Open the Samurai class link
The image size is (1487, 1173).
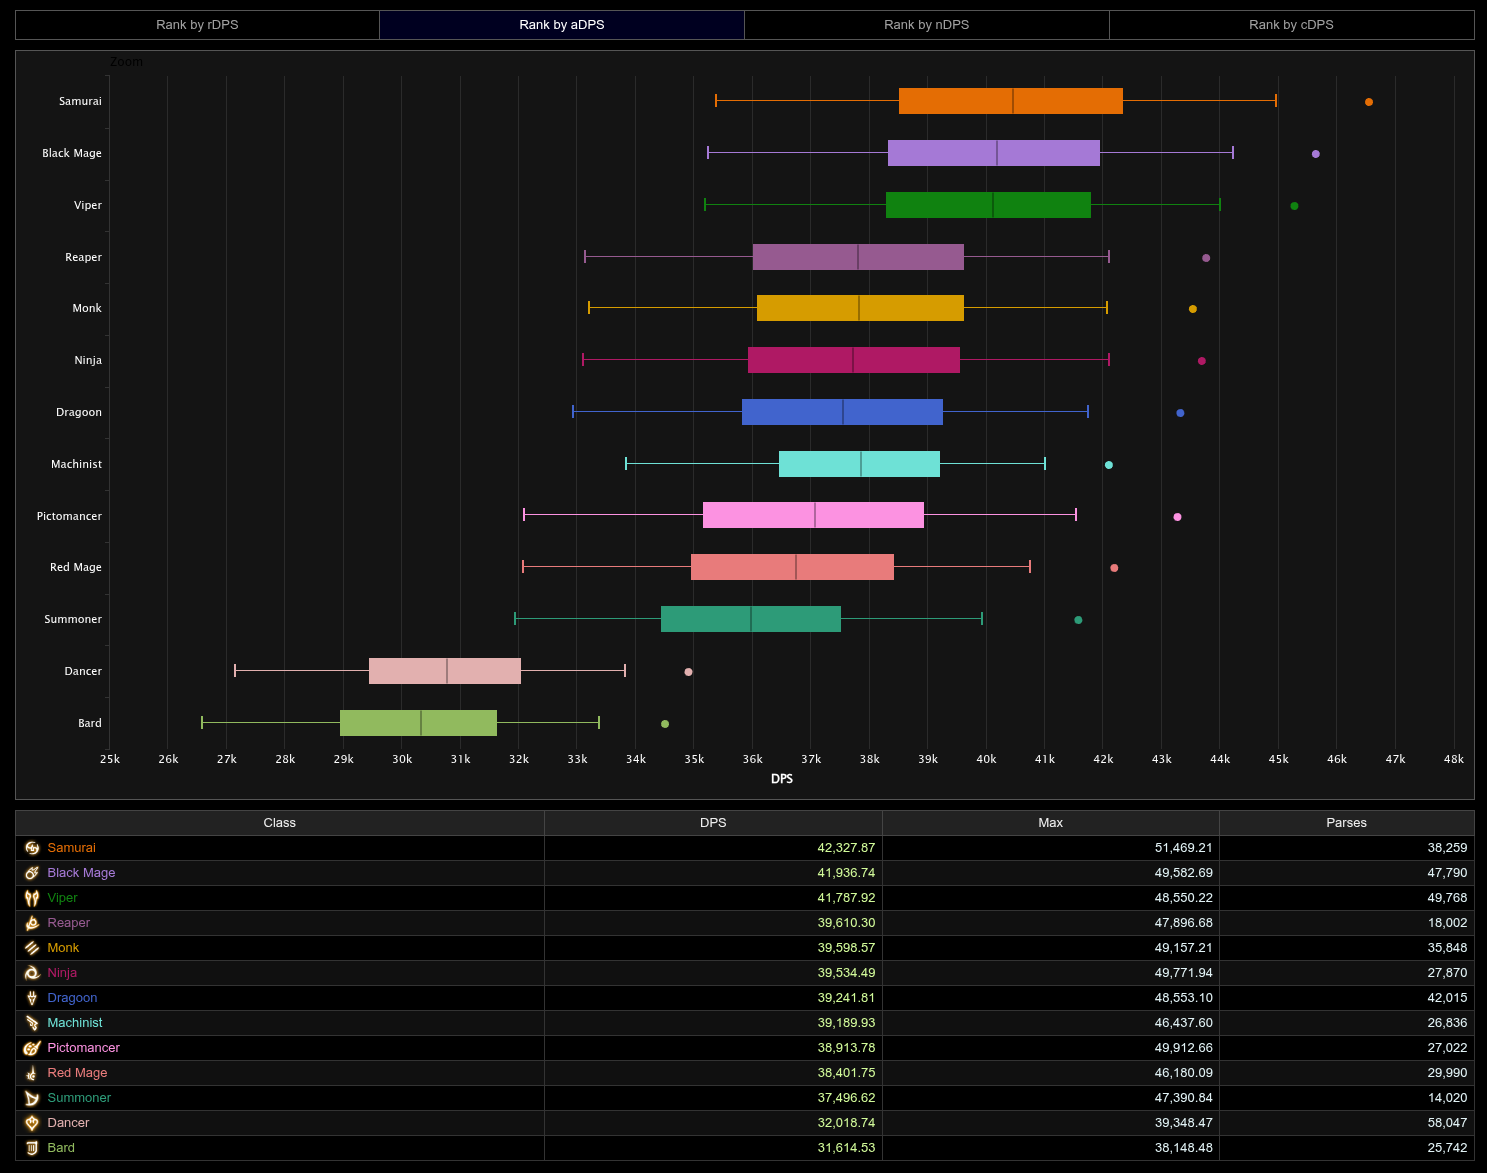71,848
